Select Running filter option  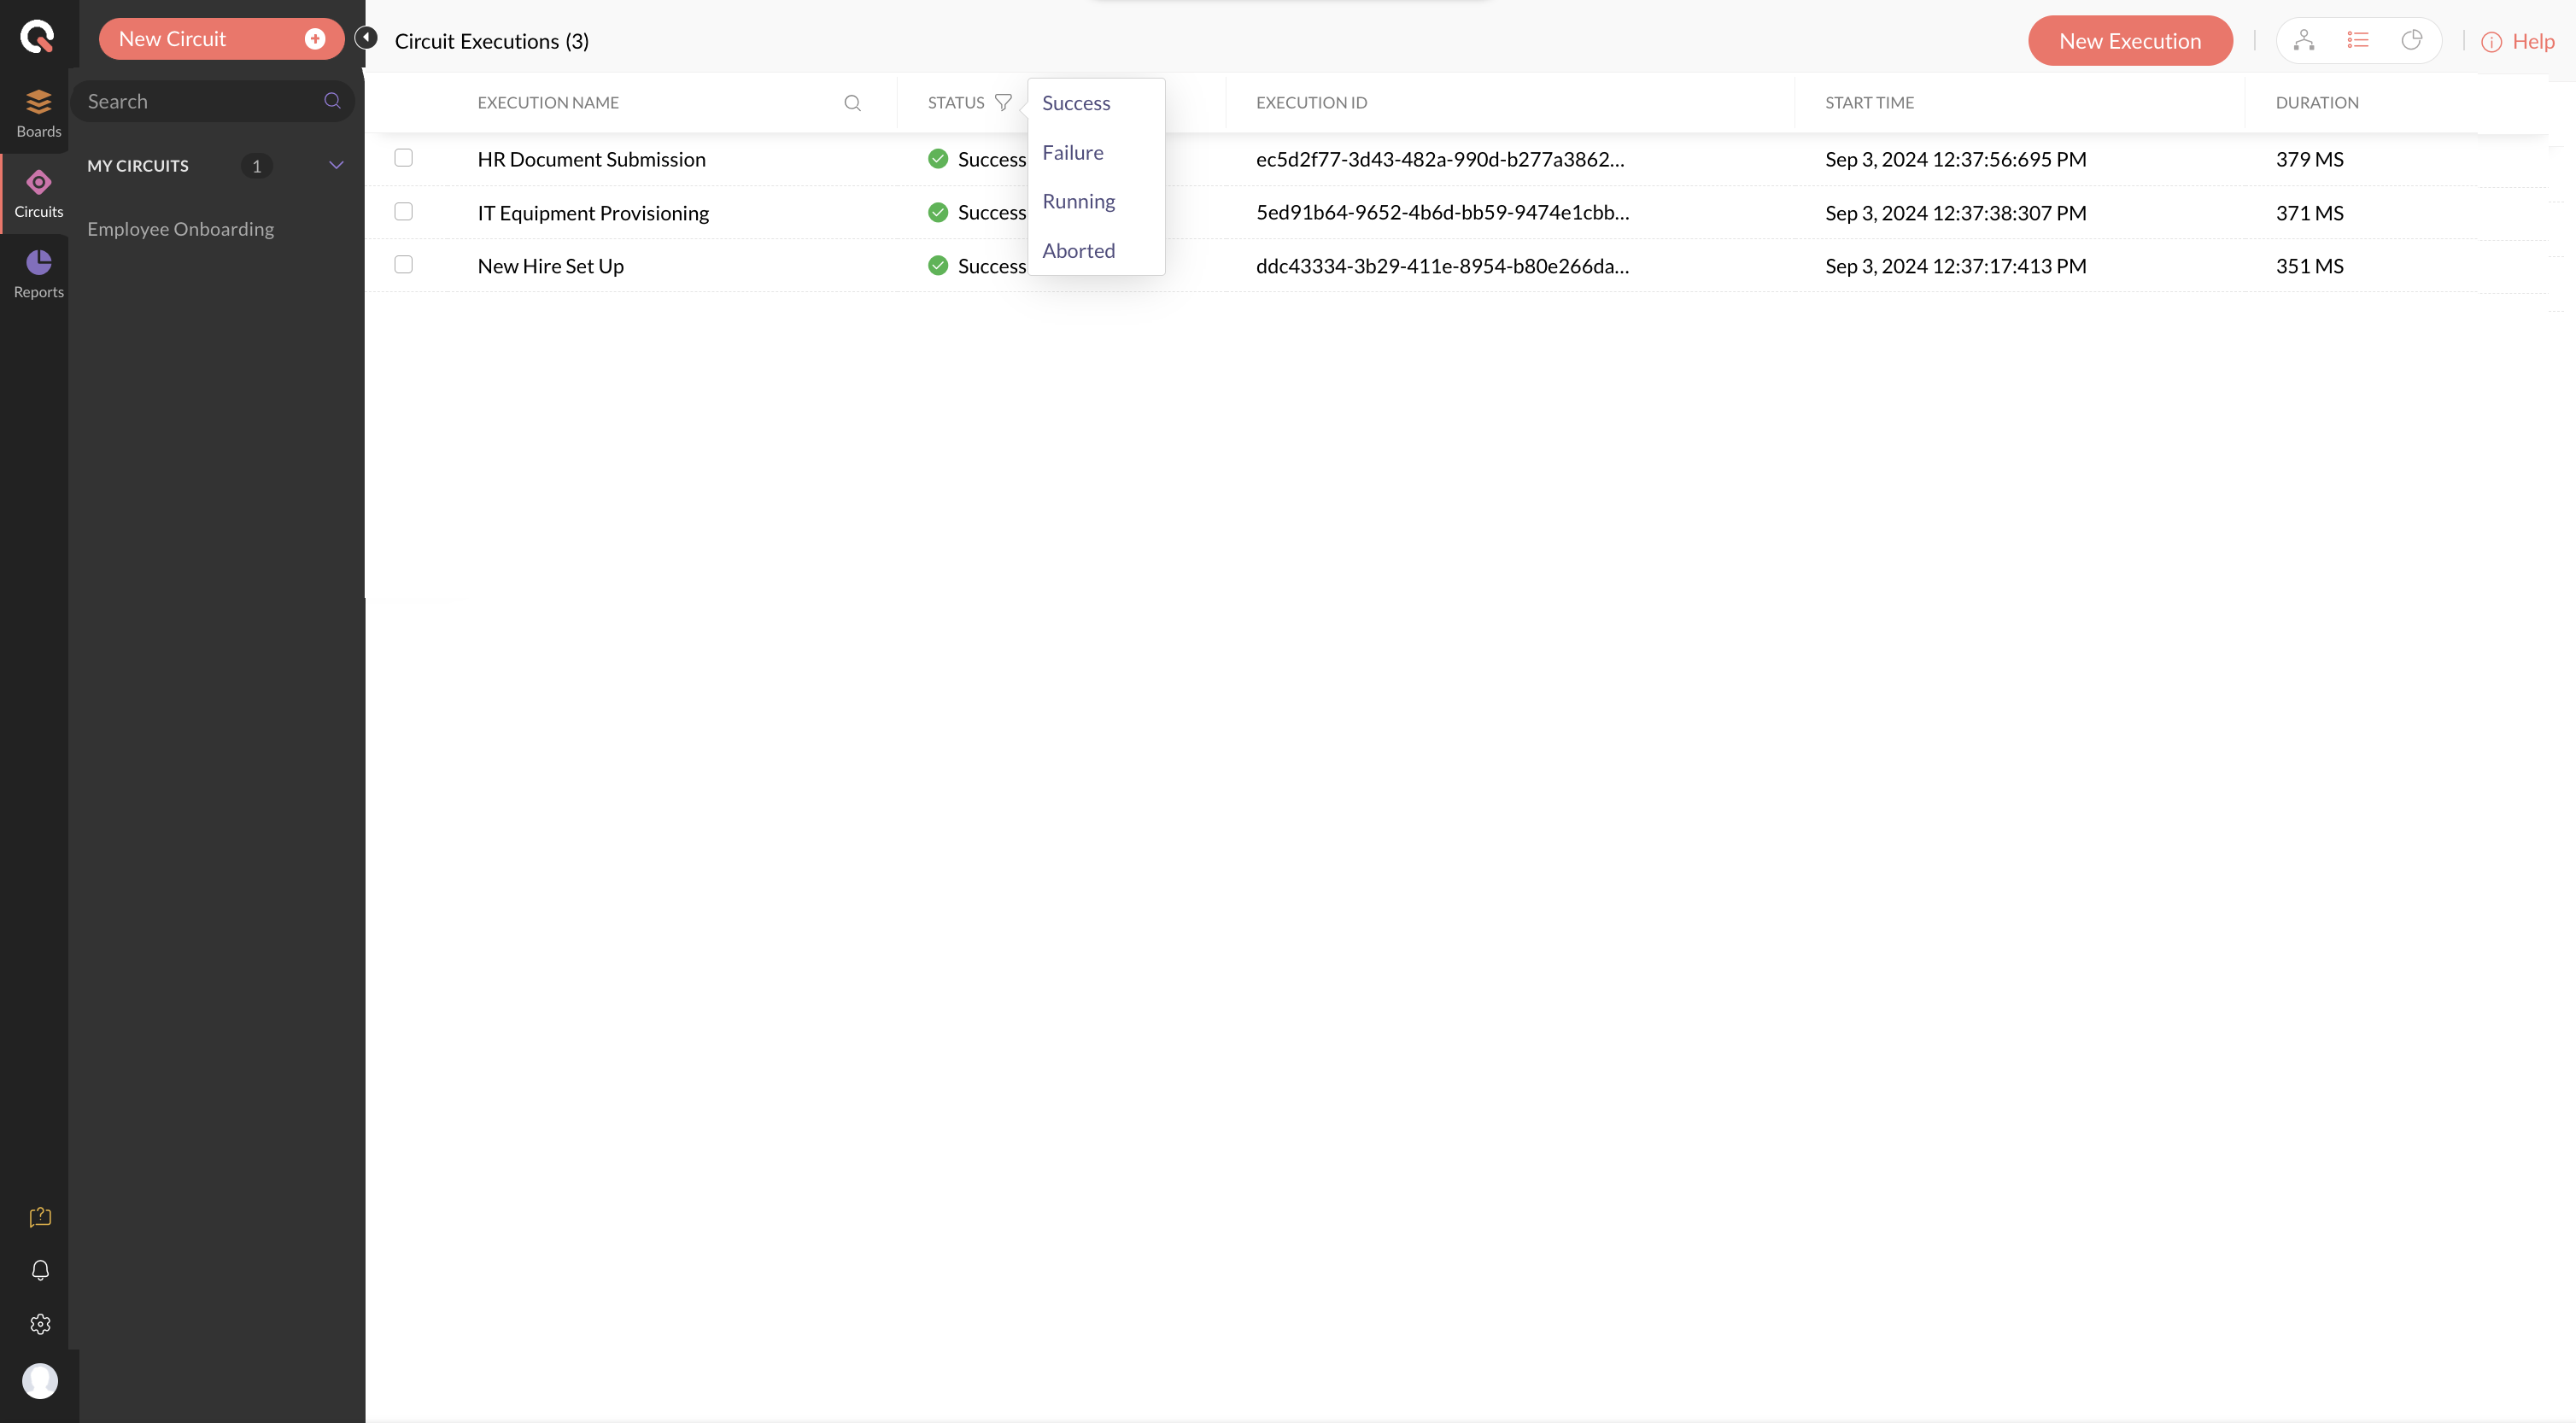(1078, 201)
